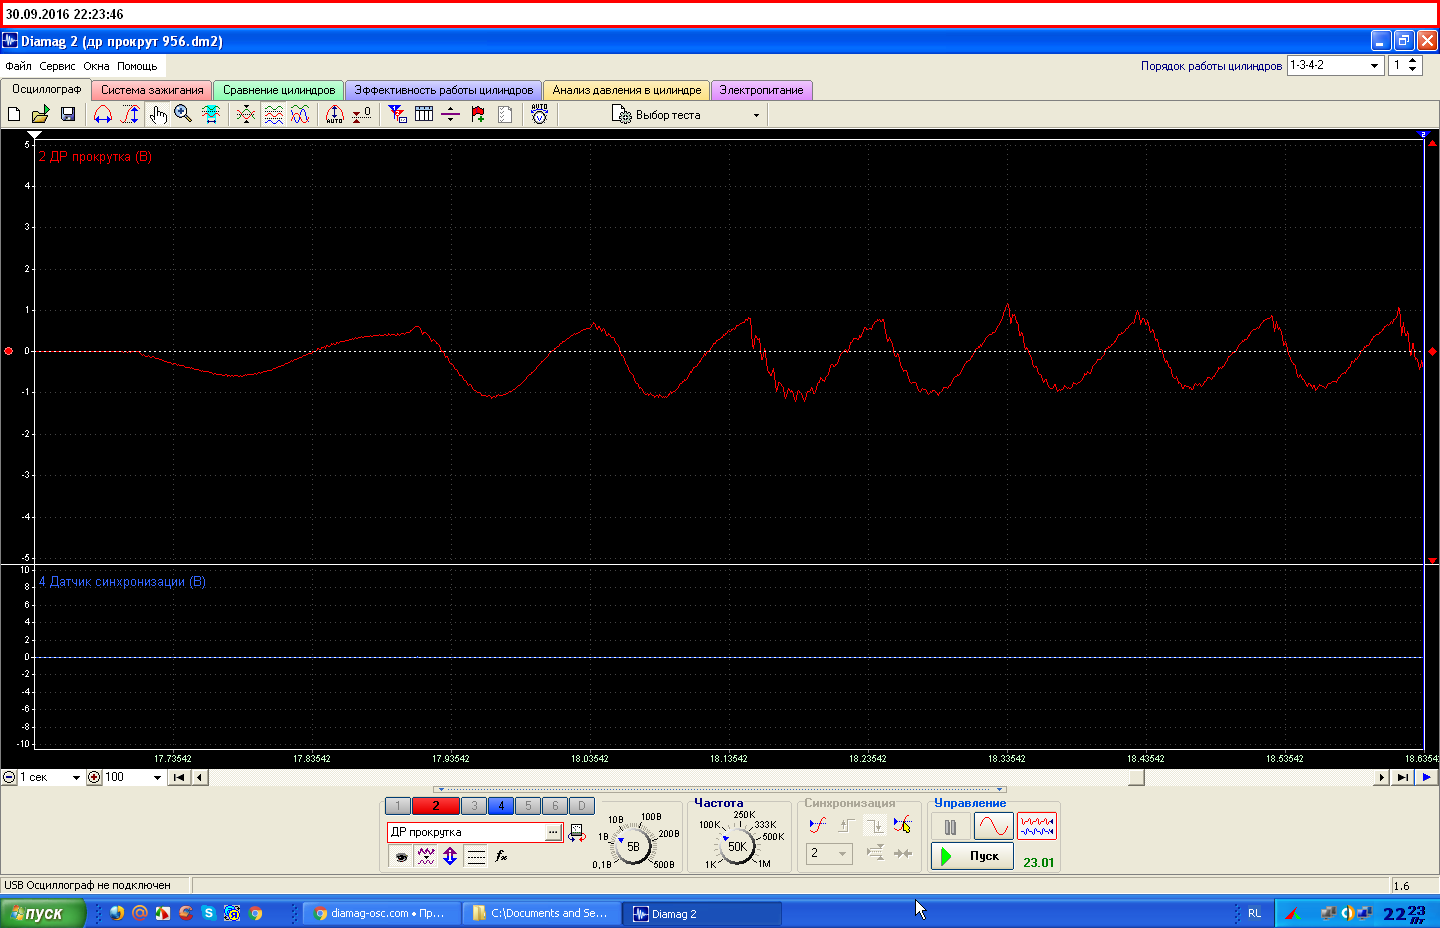Open diamag-osc.com Chrome taskbar window
The height and width of the screenshot is (928, 1440).
[x=381, y=913]
